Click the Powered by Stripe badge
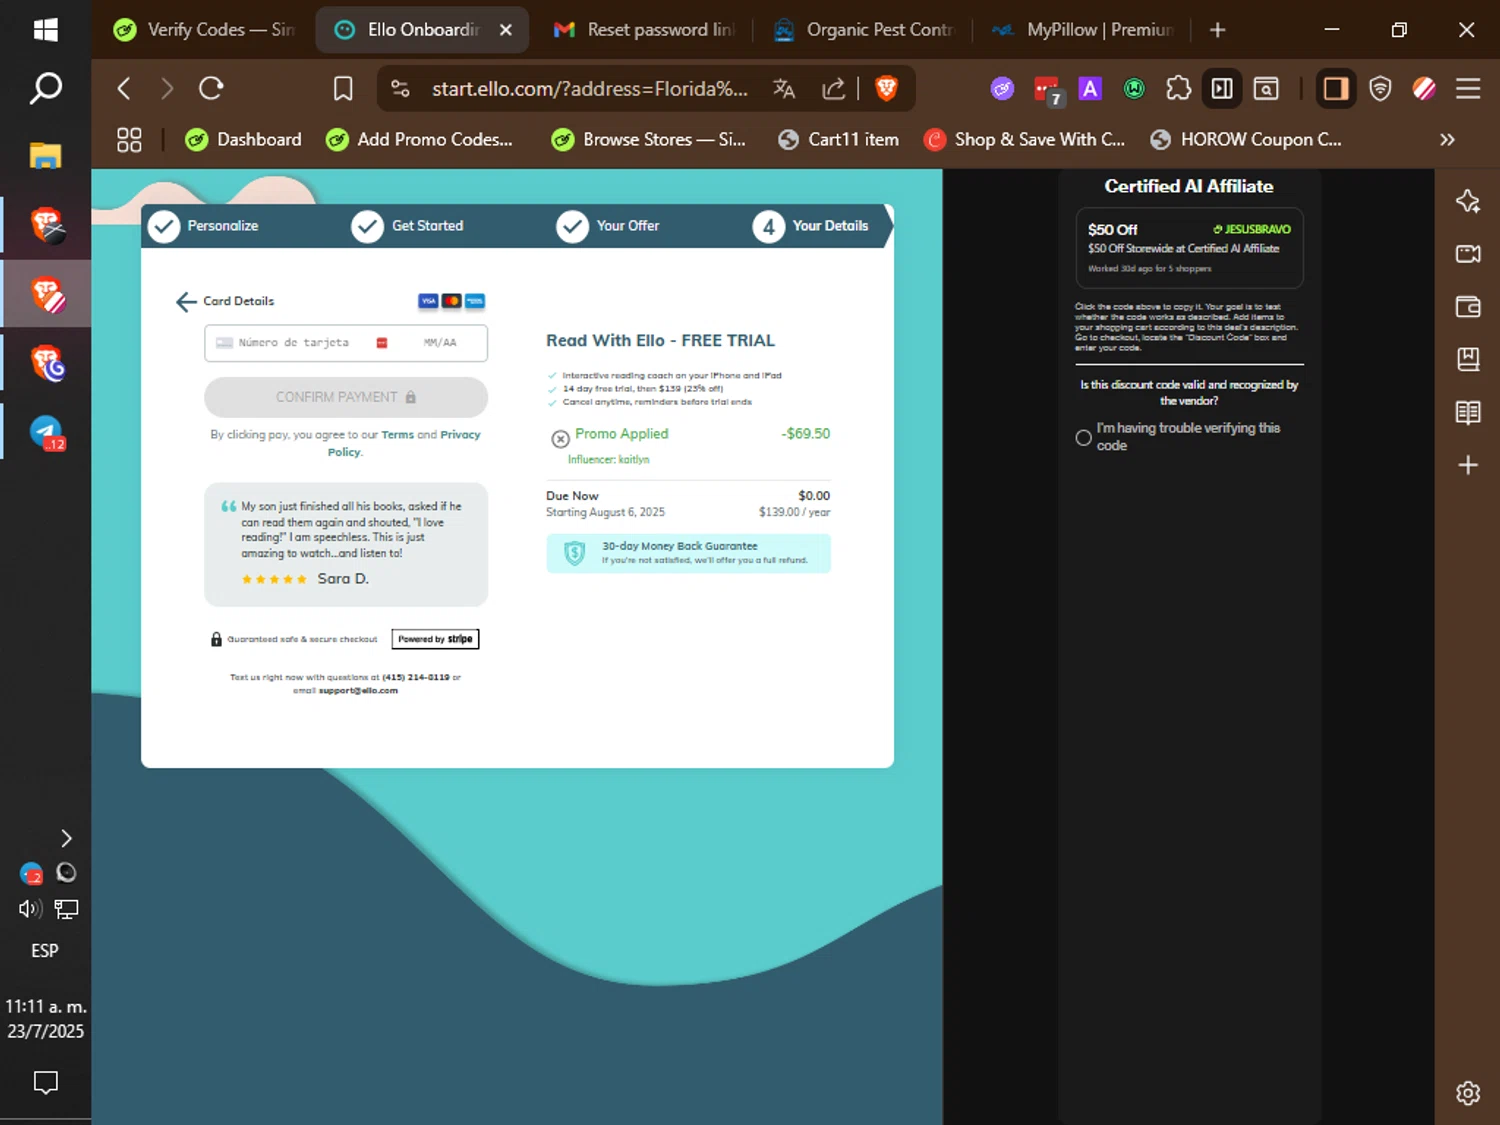1500x1125 pixels. [x=435, y=639]
